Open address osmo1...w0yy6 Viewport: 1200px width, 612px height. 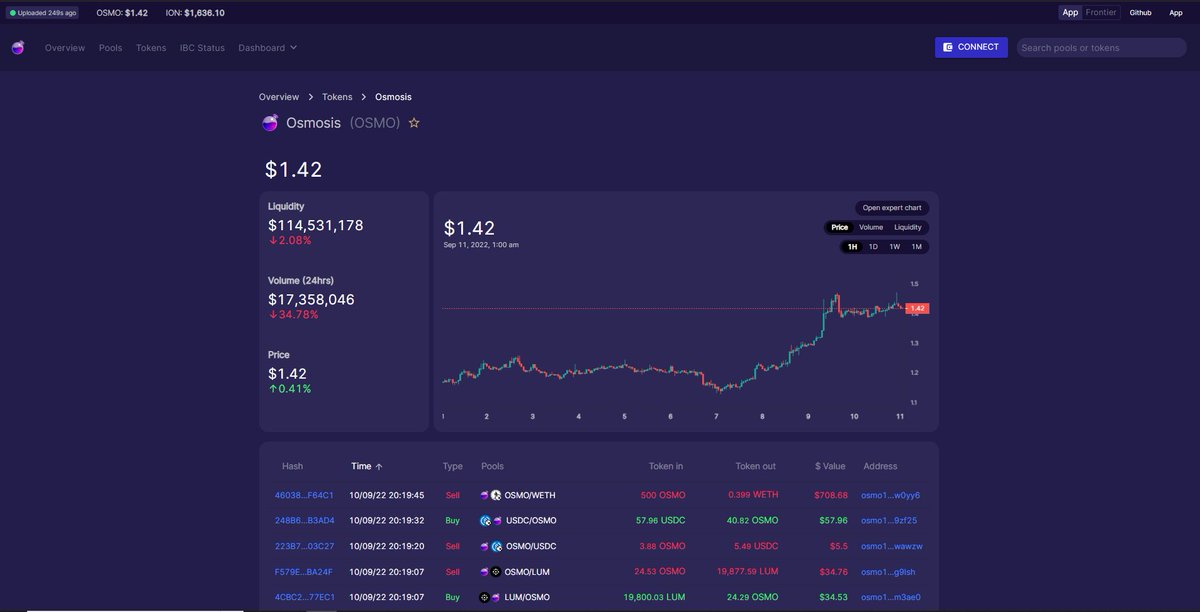click(x=891, y=495)
